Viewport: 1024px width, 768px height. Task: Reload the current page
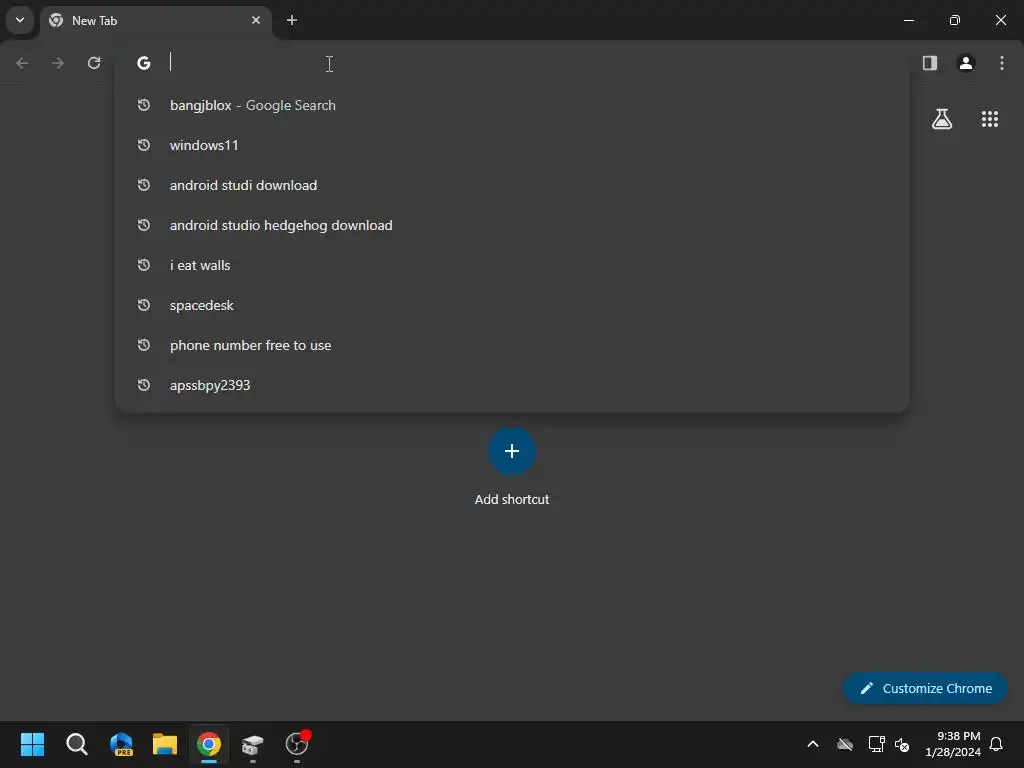click(94, 63)
